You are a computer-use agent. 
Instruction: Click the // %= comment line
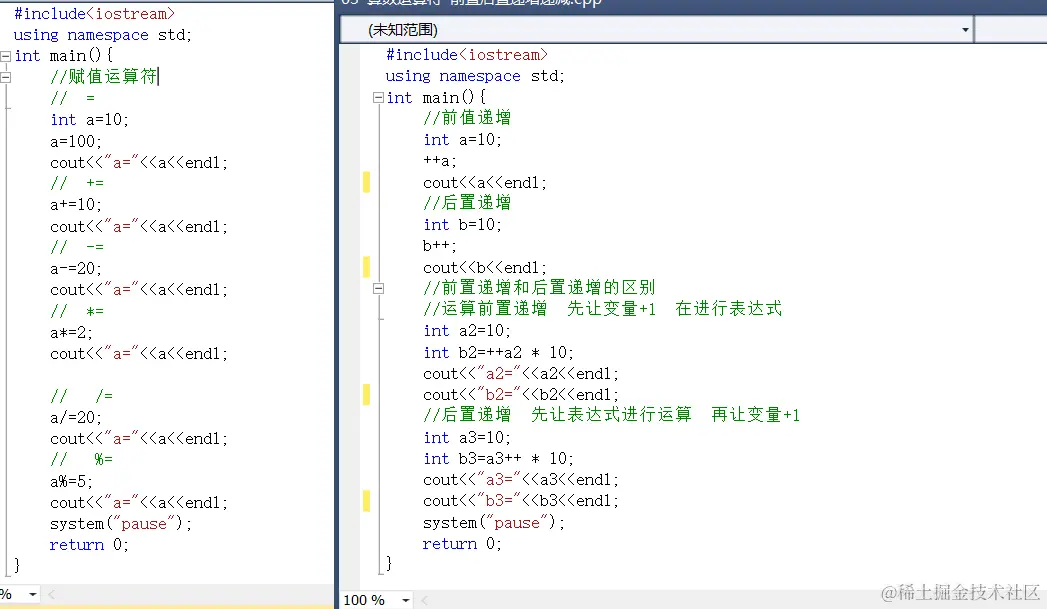pos(81,460)
